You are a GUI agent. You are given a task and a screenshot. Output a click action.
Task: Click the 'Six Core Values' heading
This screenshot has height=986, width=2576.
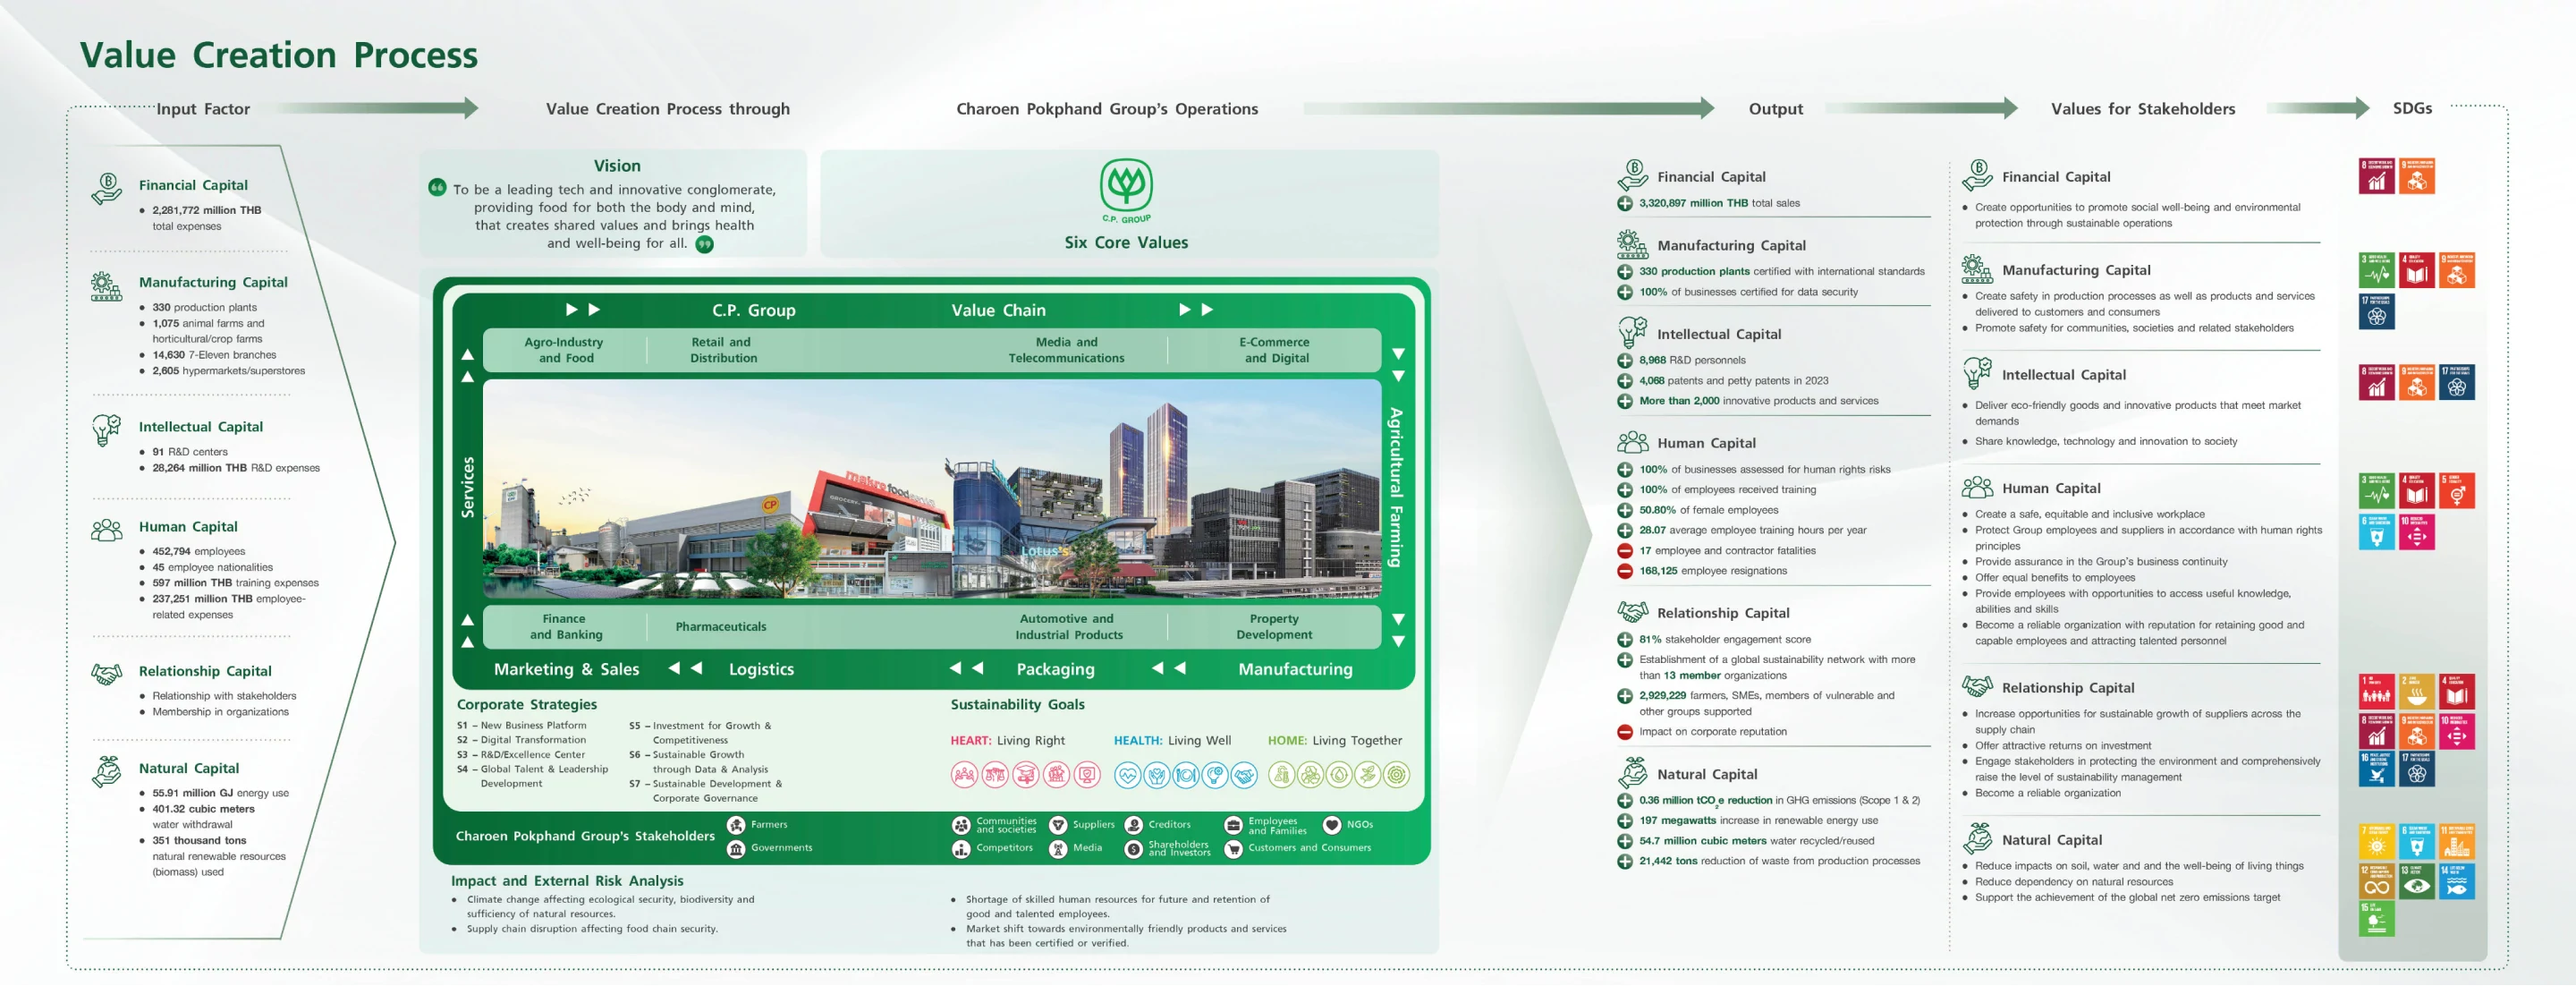click(1126, 242)
